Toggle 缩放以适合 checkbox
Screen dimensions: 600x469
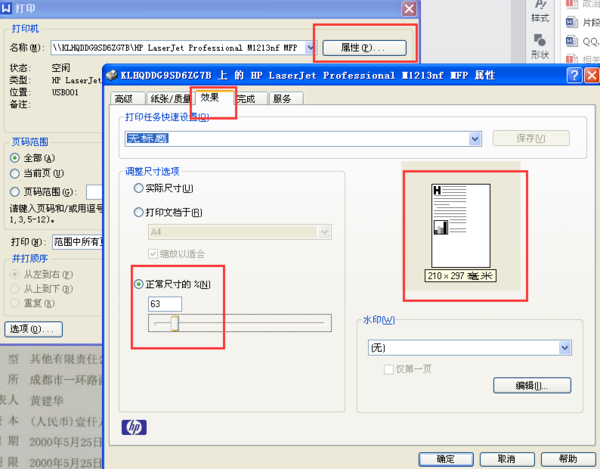(153, 254)
